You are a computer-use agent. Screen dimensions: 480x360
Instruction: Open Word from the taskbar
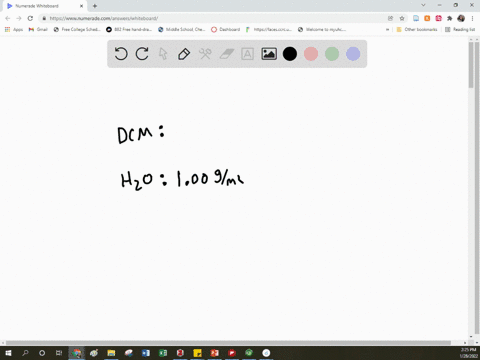(146, 353)
